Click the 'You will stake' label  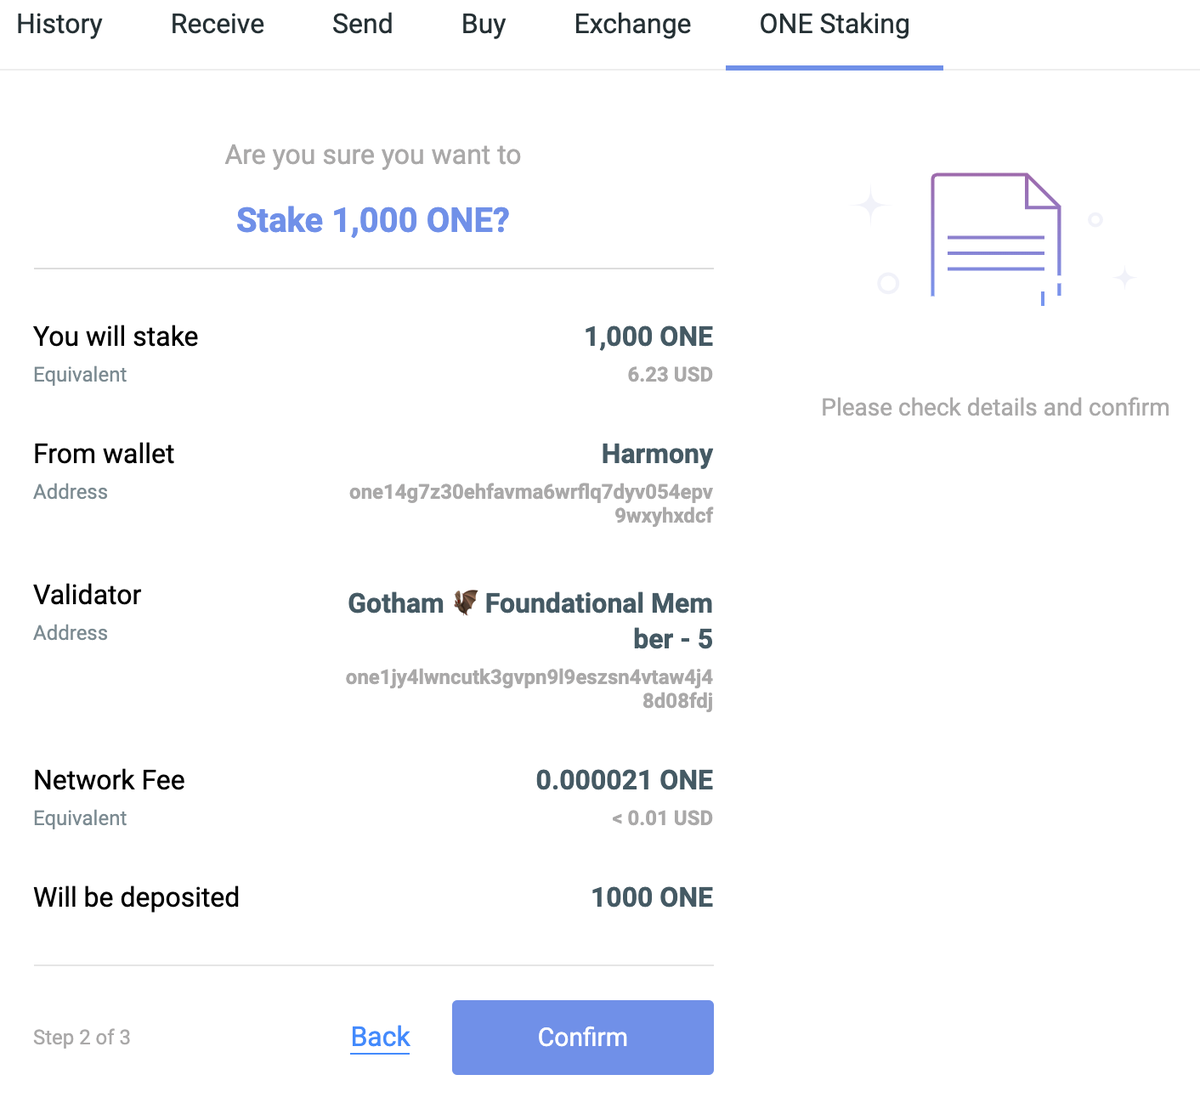[116, 336]
